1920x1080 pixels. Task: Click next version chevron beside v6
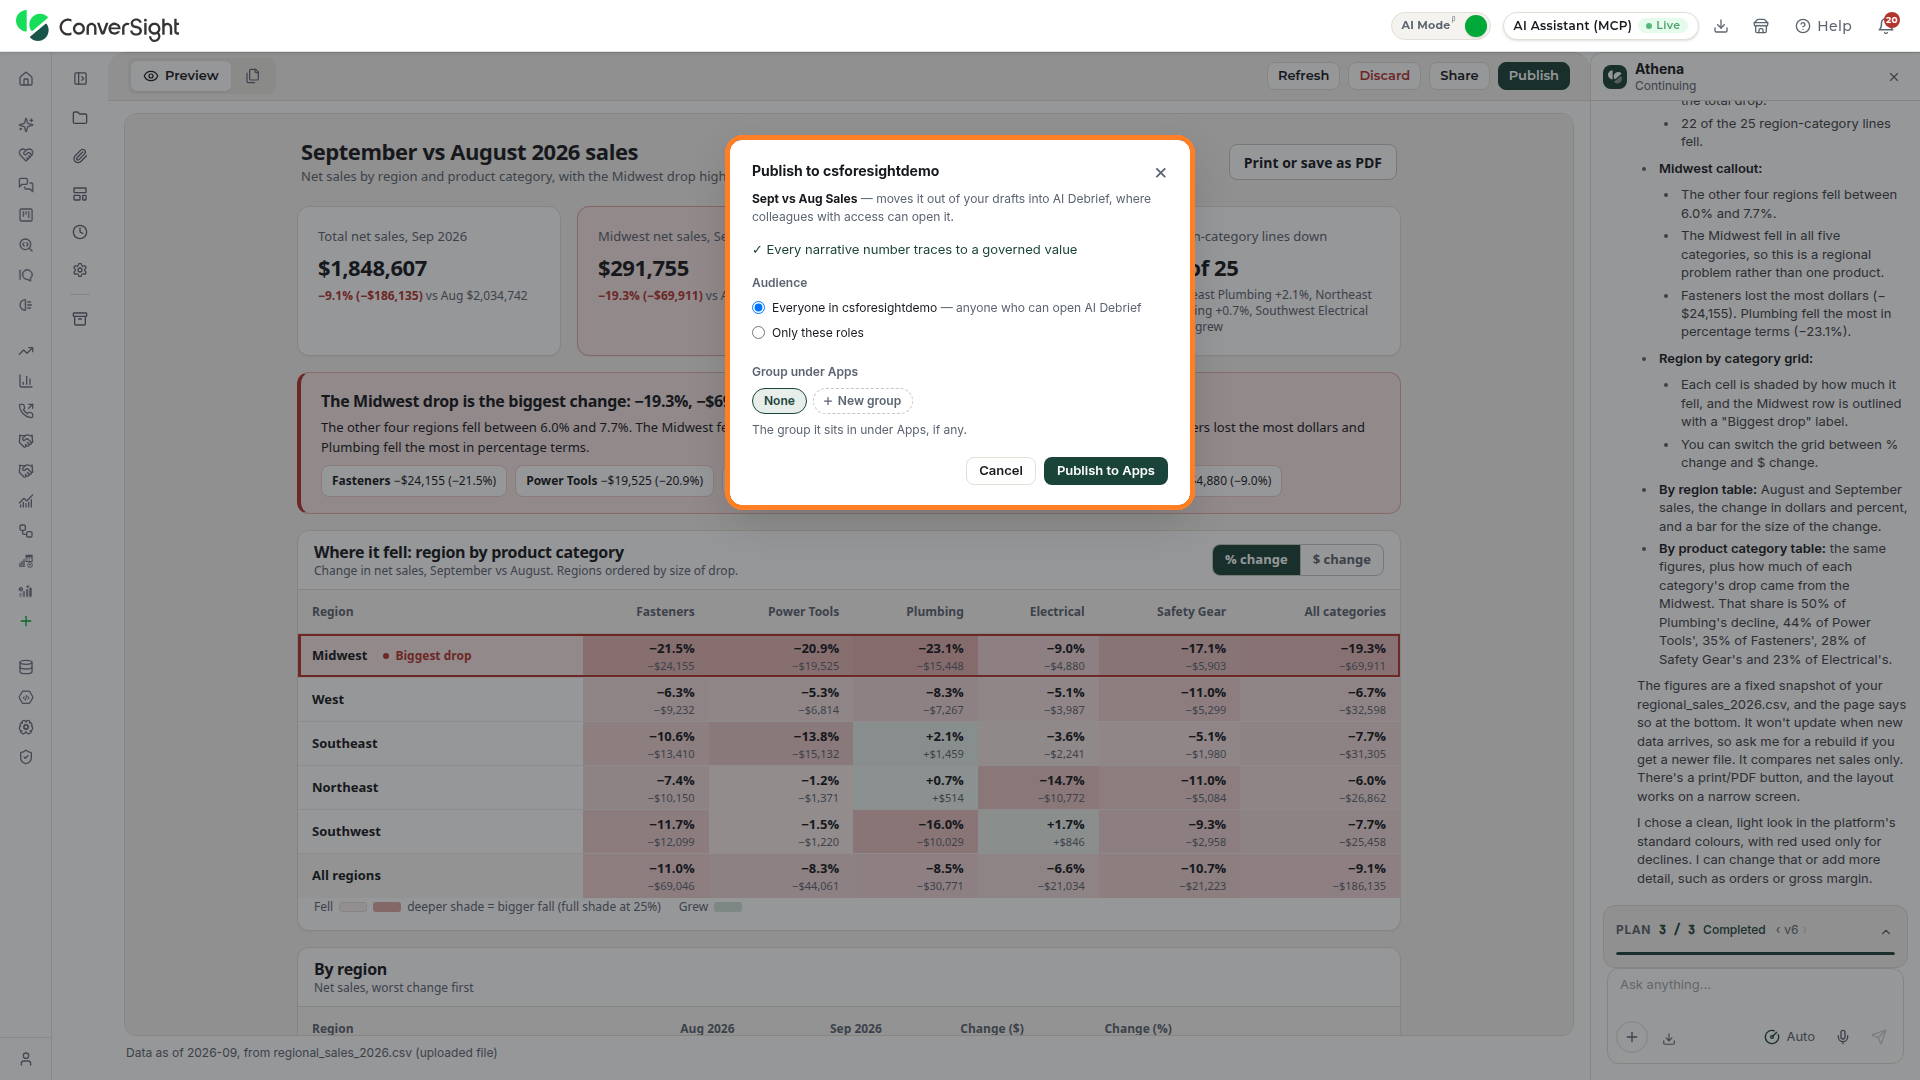(x=1805, y=930)
